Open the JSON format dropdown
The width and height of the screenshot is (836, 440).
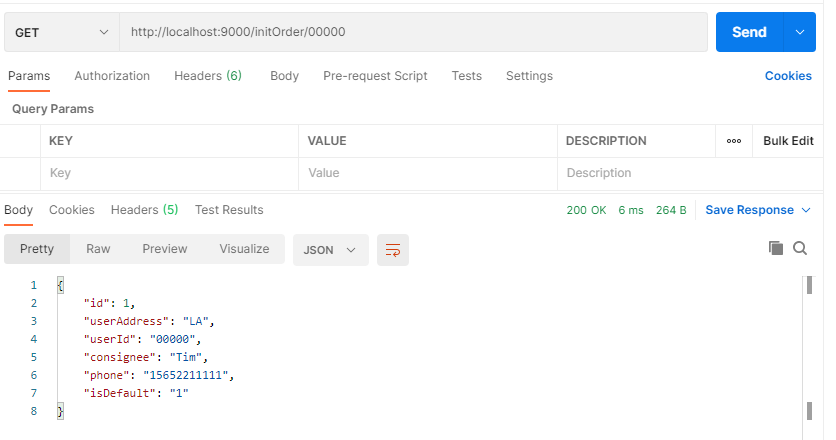[x=331, y=250]
